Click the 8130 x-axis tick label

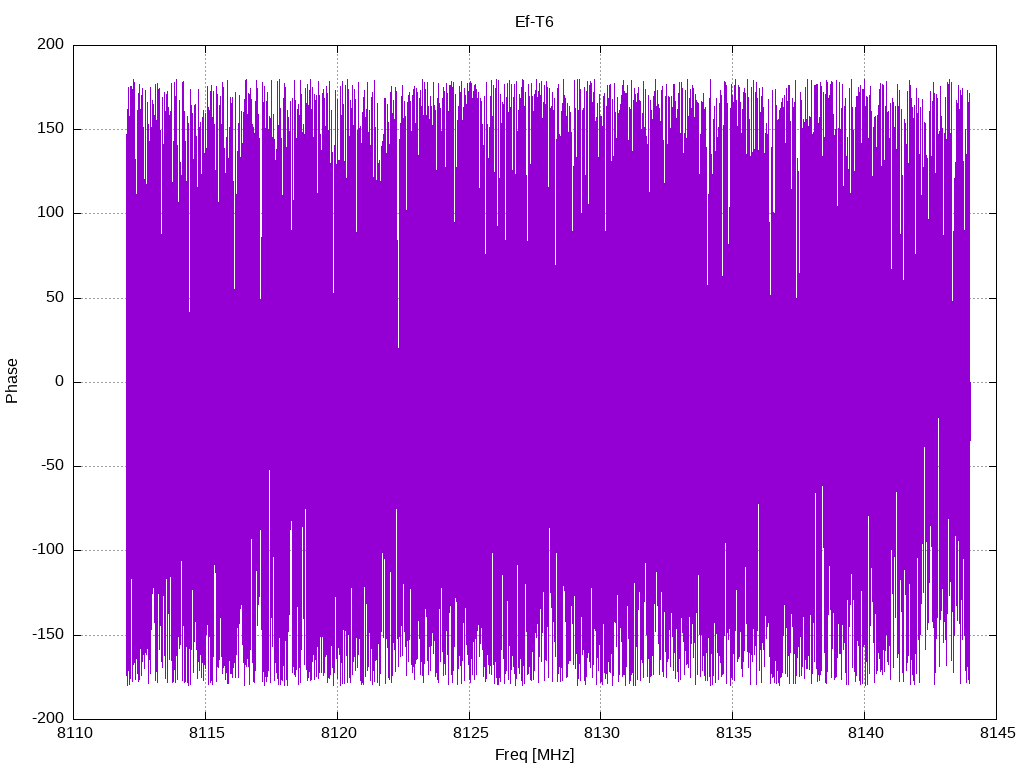click(x=601, y=733)
